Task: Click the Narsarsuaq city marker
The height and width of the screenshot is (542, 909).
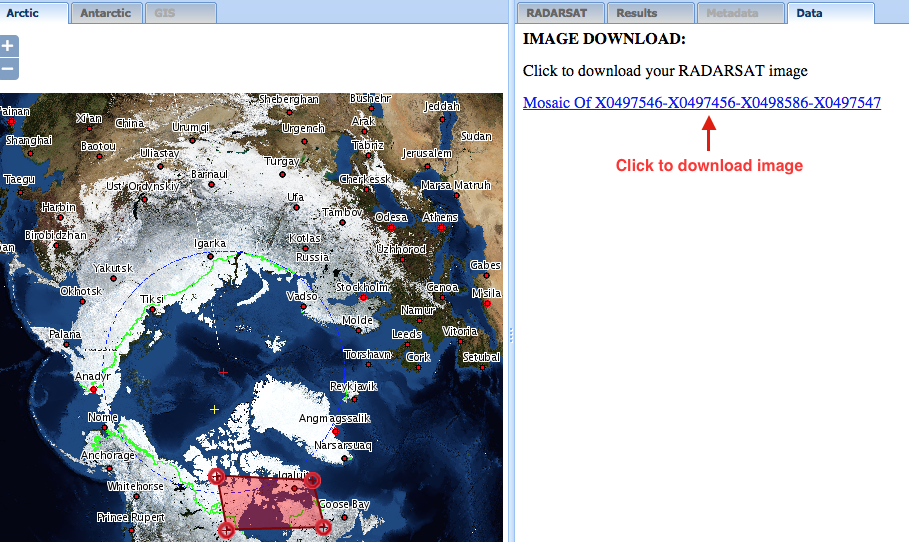Action: (x=344, y=458)
